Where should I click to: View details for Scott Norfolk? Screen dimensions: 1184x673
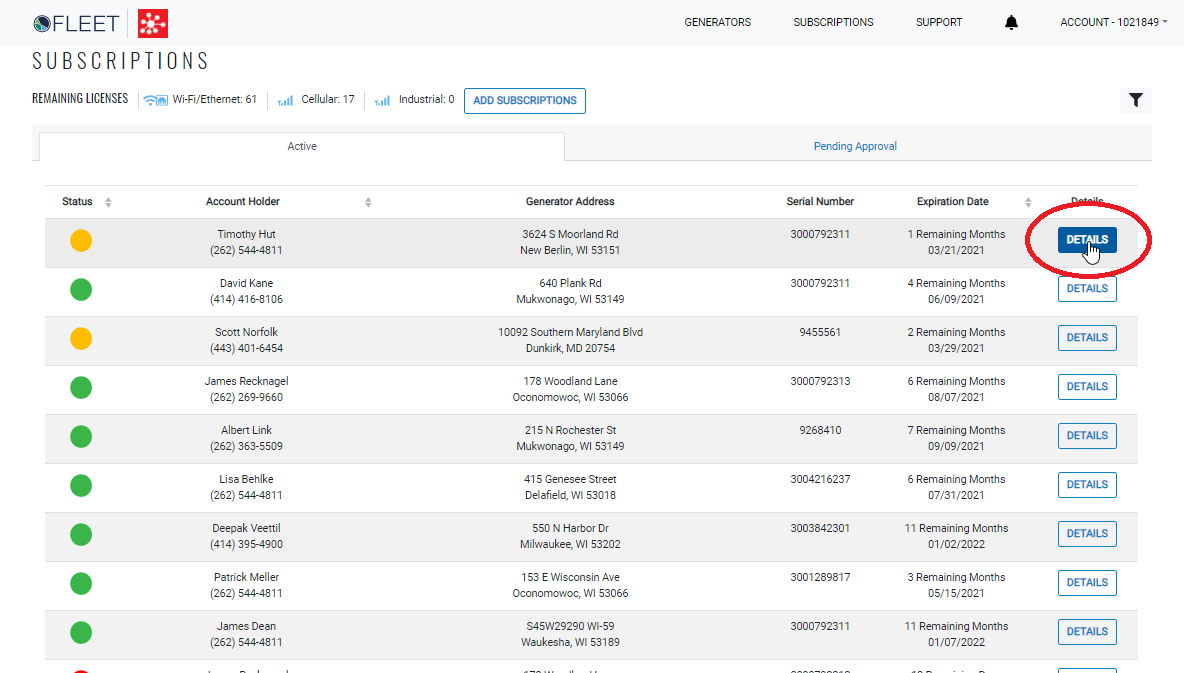click(x=1087, y=338)
